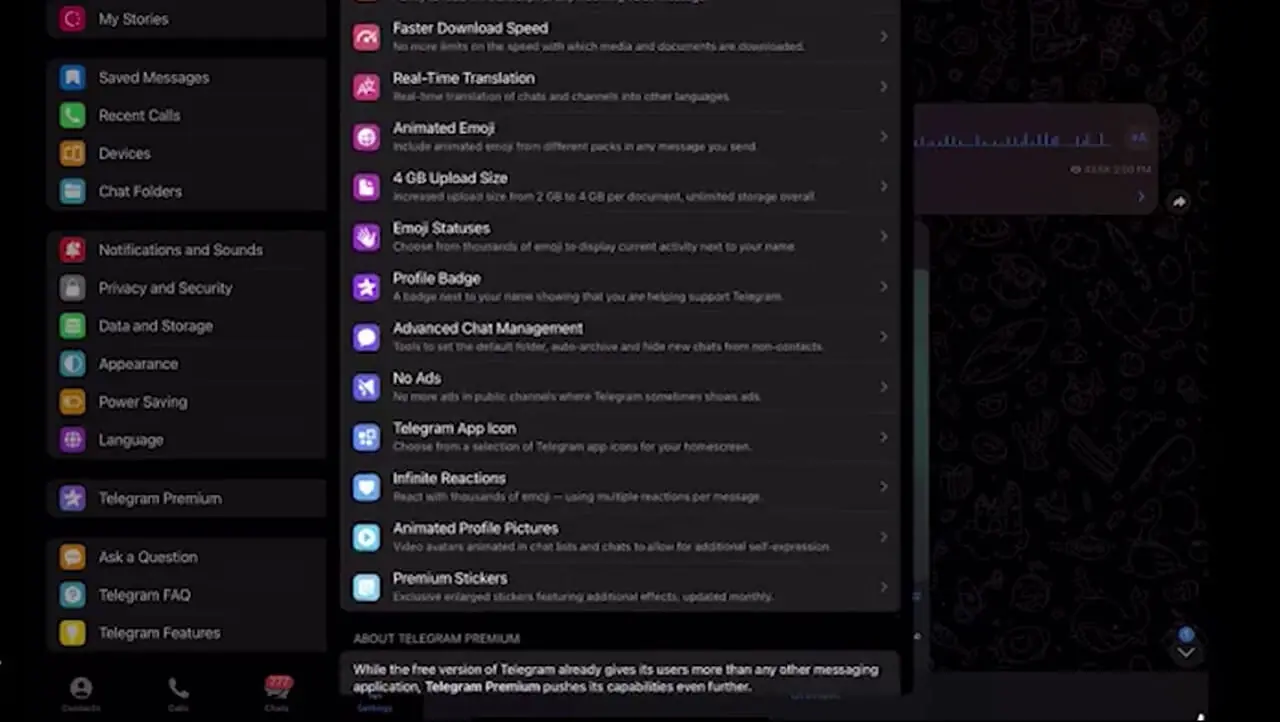Switch to the Contacts tab
1280x722 pixels.
[81, 694]
